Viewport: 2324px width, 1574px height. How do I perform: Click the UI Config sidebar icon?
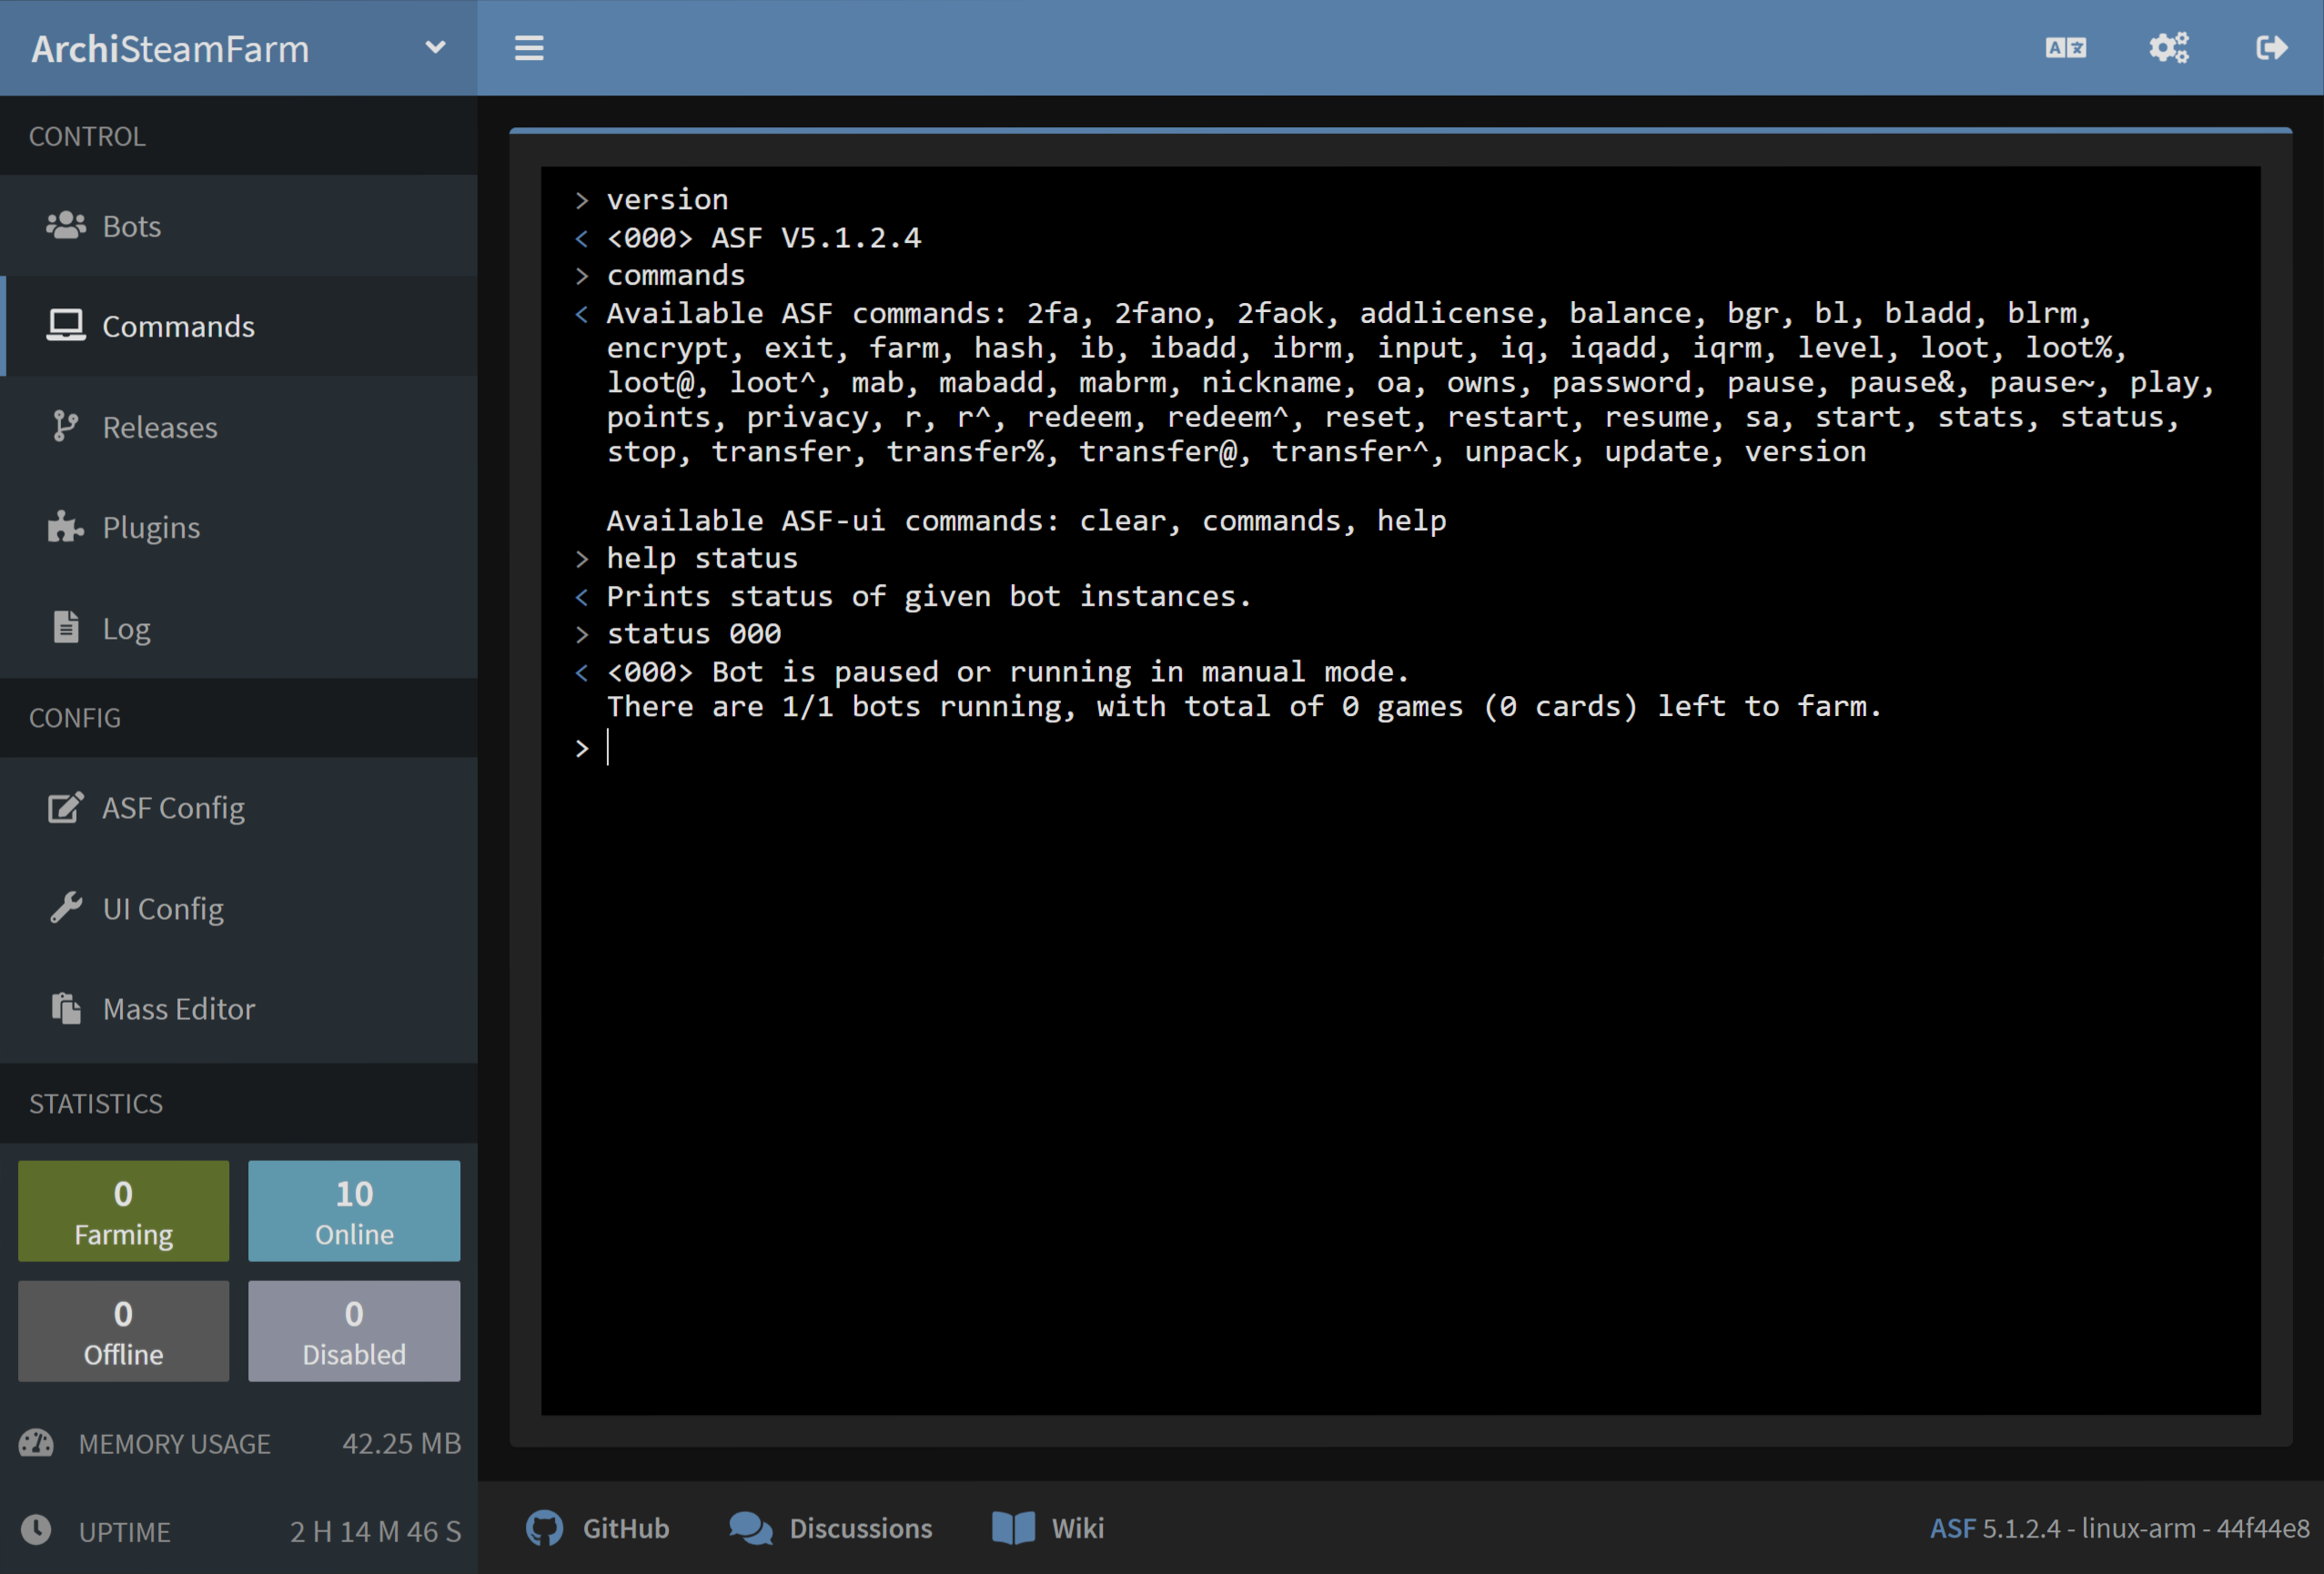point(60,908)
